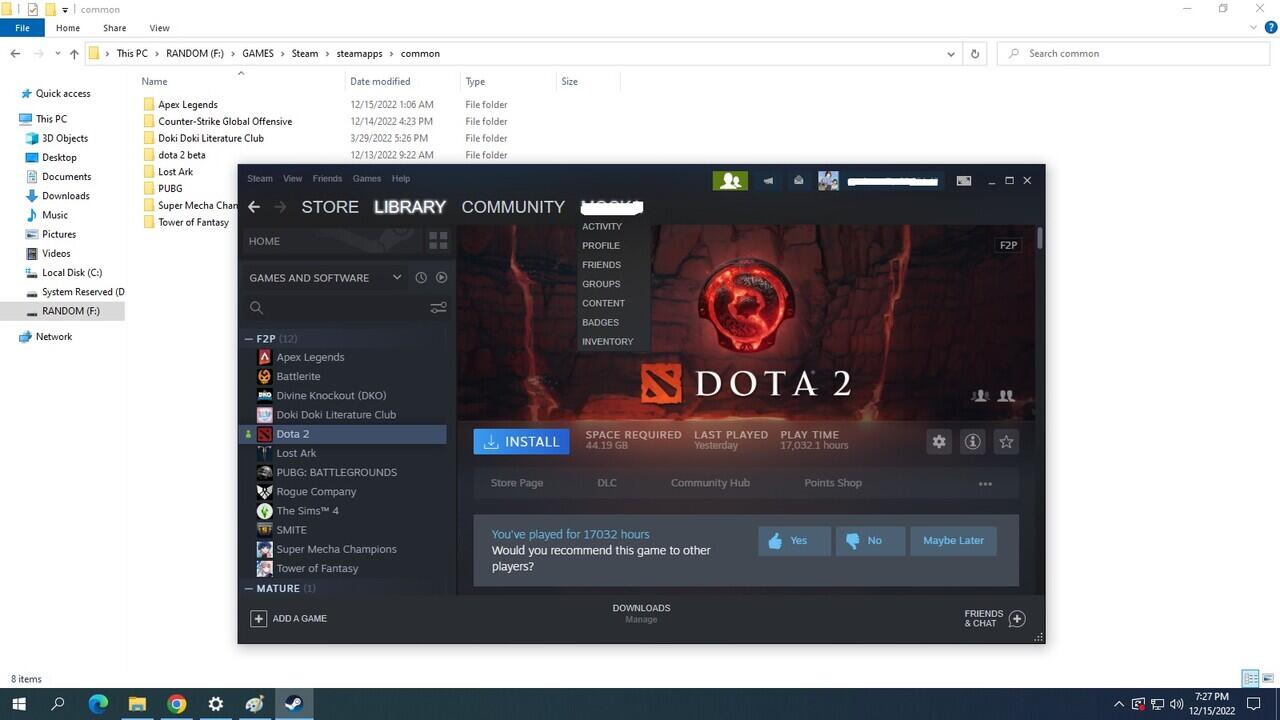Image resolution: width=1280 pixels, height=720 pixels.
Task: Switch to Steam collections grid view icon
Action: tap(438, 241)
